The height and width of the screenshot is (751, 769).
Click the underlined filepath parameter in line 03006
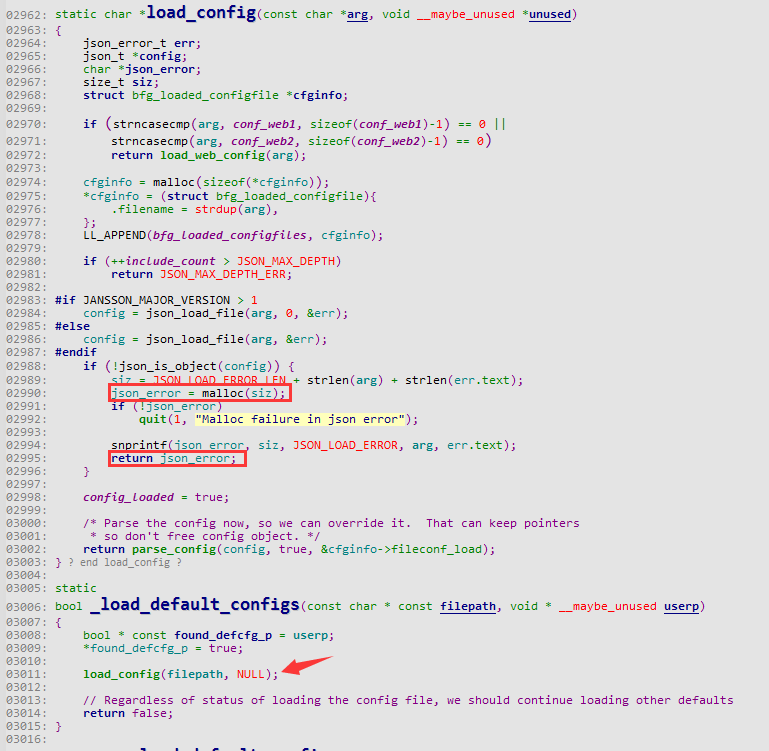pyautogui.click(x=468, y=606)
